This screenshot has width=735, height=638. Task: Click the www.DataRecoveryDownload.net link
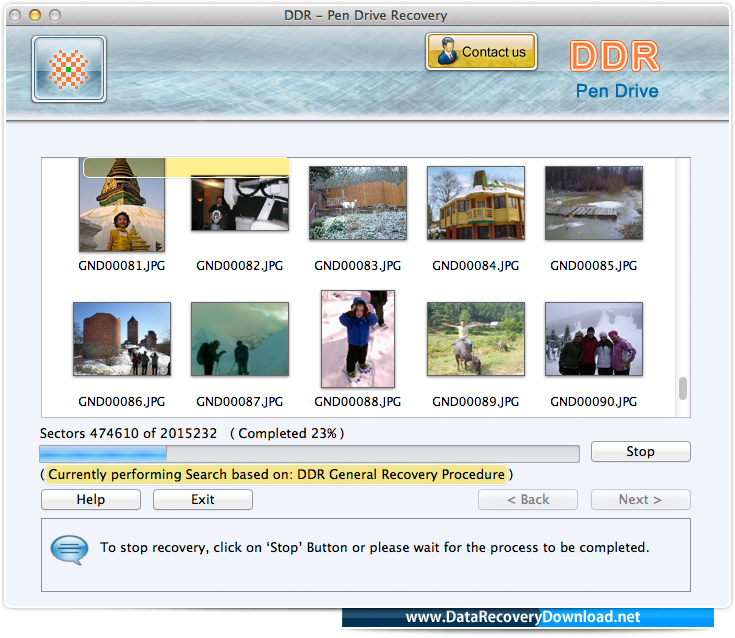click(523, 617)
